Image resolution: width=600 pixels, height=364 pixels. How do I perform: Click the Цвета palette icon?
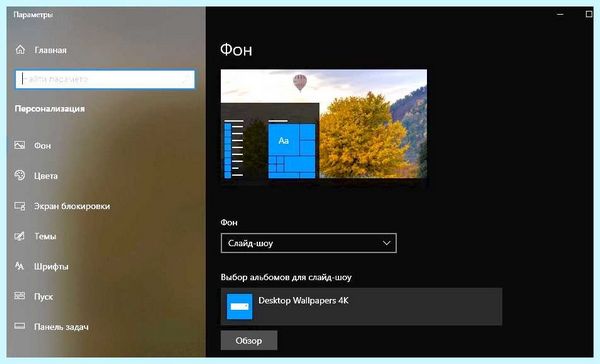pos(20,175)
